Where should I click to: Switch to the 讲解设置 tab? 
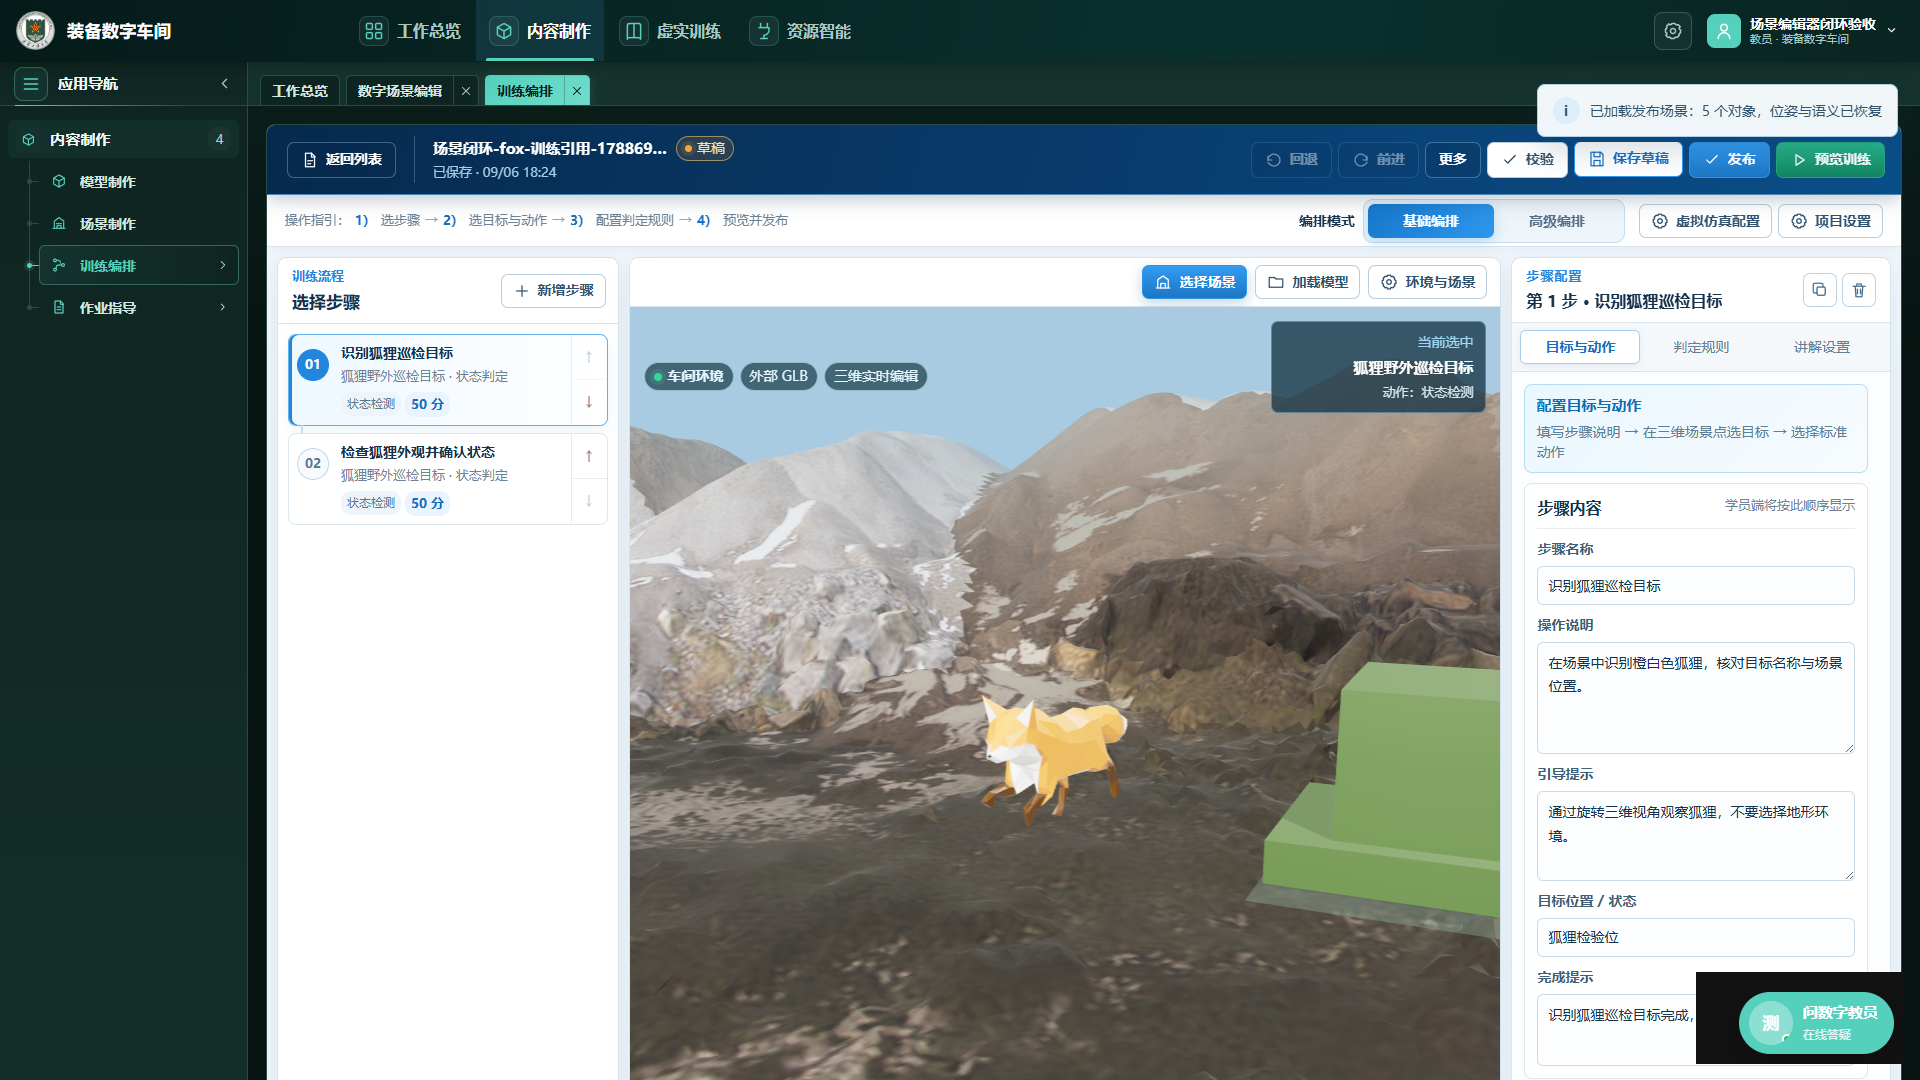click(x=1821, y=347)
